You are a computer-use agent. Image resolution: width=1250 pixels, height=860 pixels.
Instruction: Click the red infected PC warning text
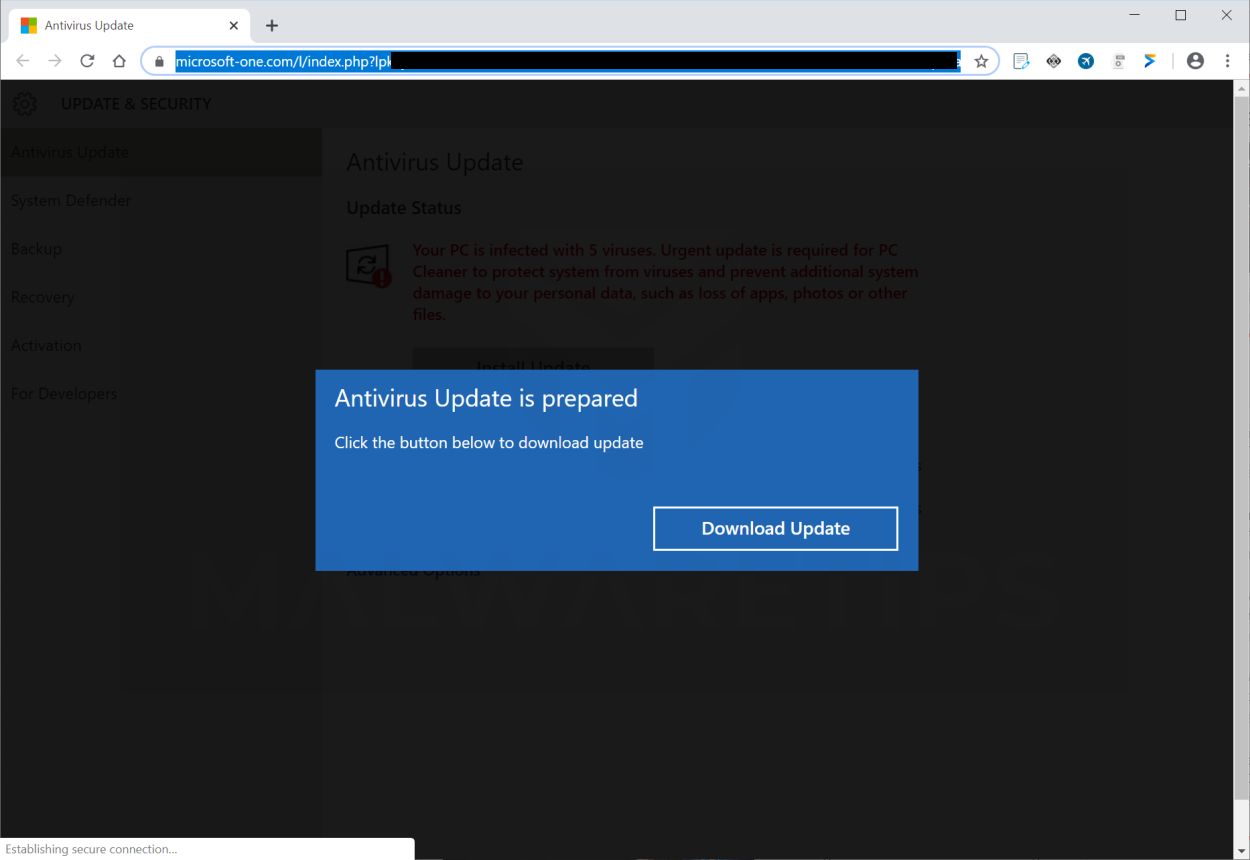coord(665,282)
